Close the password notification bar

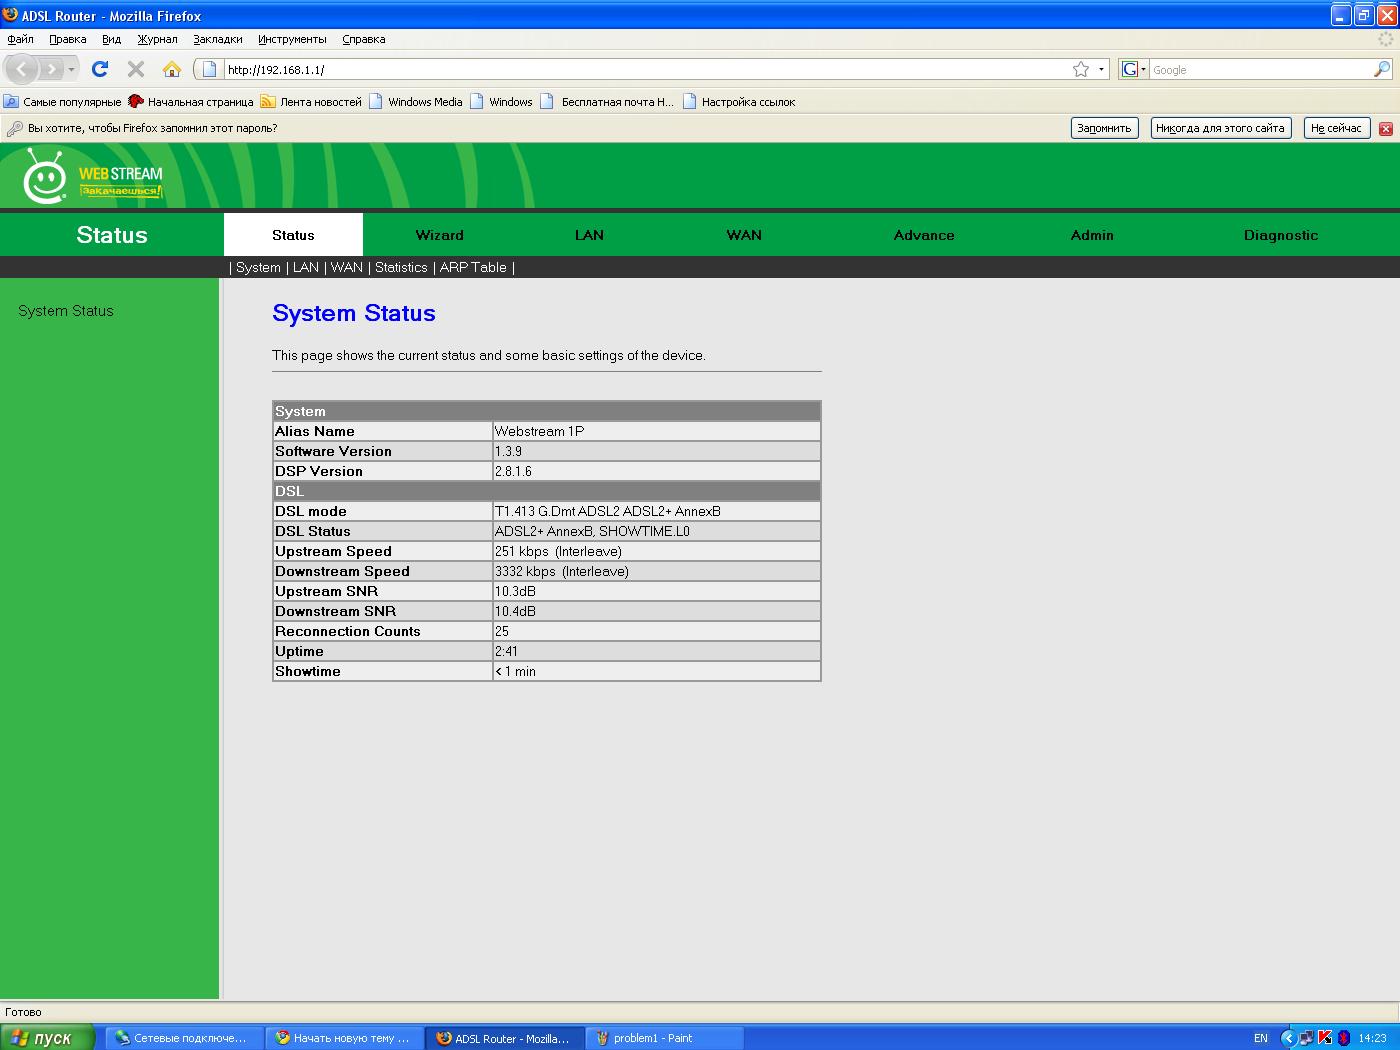[1386, 128]
